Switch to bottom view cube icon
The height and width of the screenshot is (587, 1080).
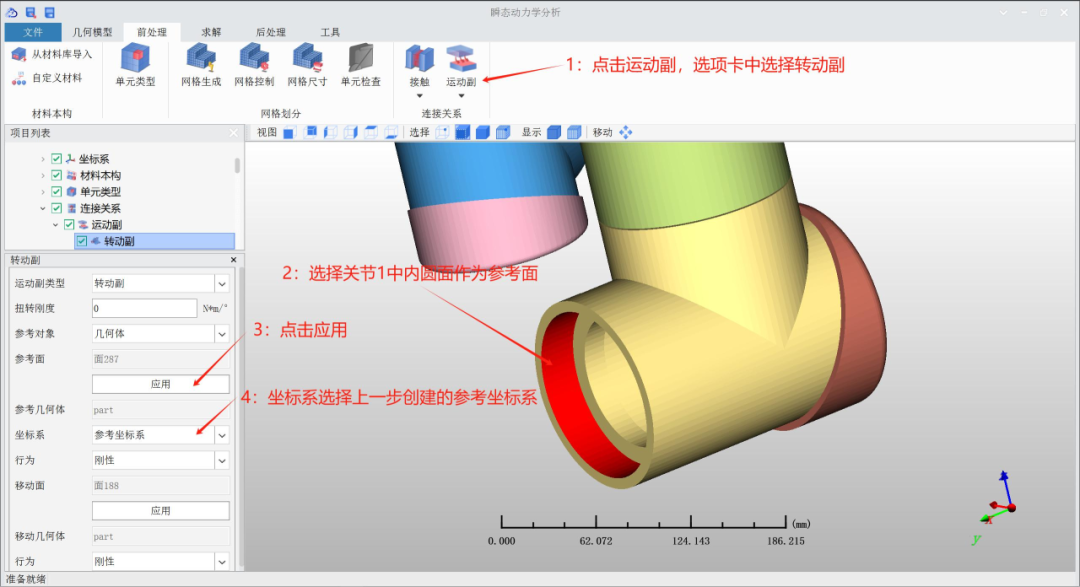(391, 132)
